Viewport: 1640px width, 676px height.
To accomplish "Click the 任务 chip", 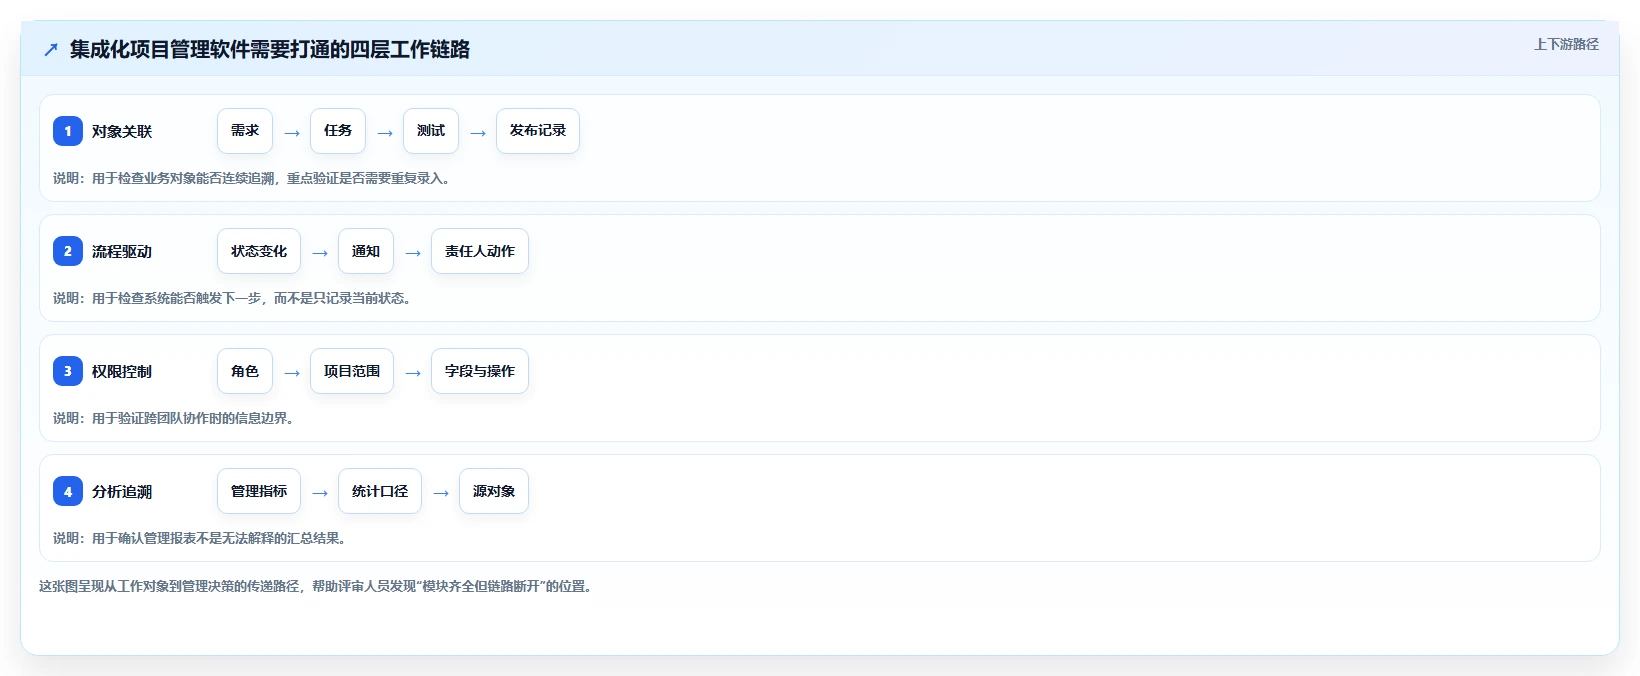I will [338, 131].
